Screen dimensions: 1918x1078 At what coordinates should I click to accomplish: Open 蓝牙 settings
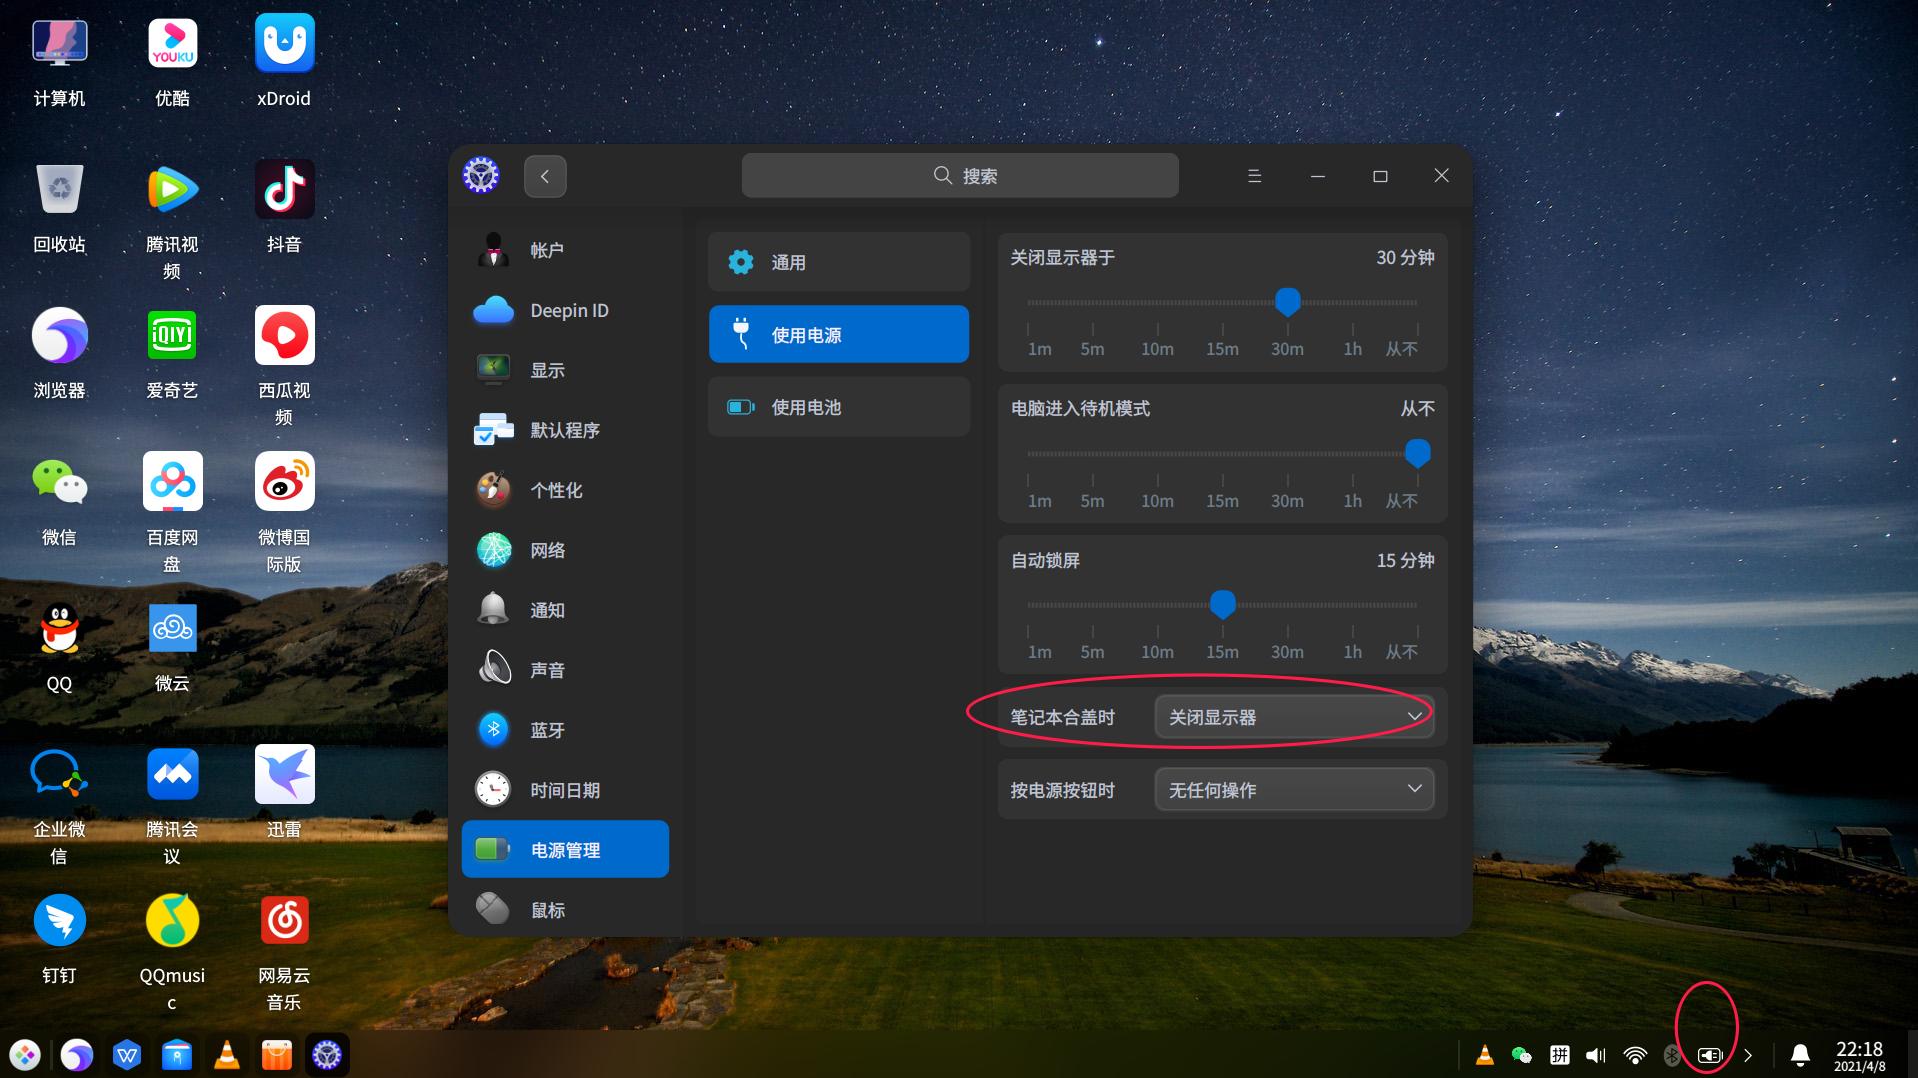(565, 730)
